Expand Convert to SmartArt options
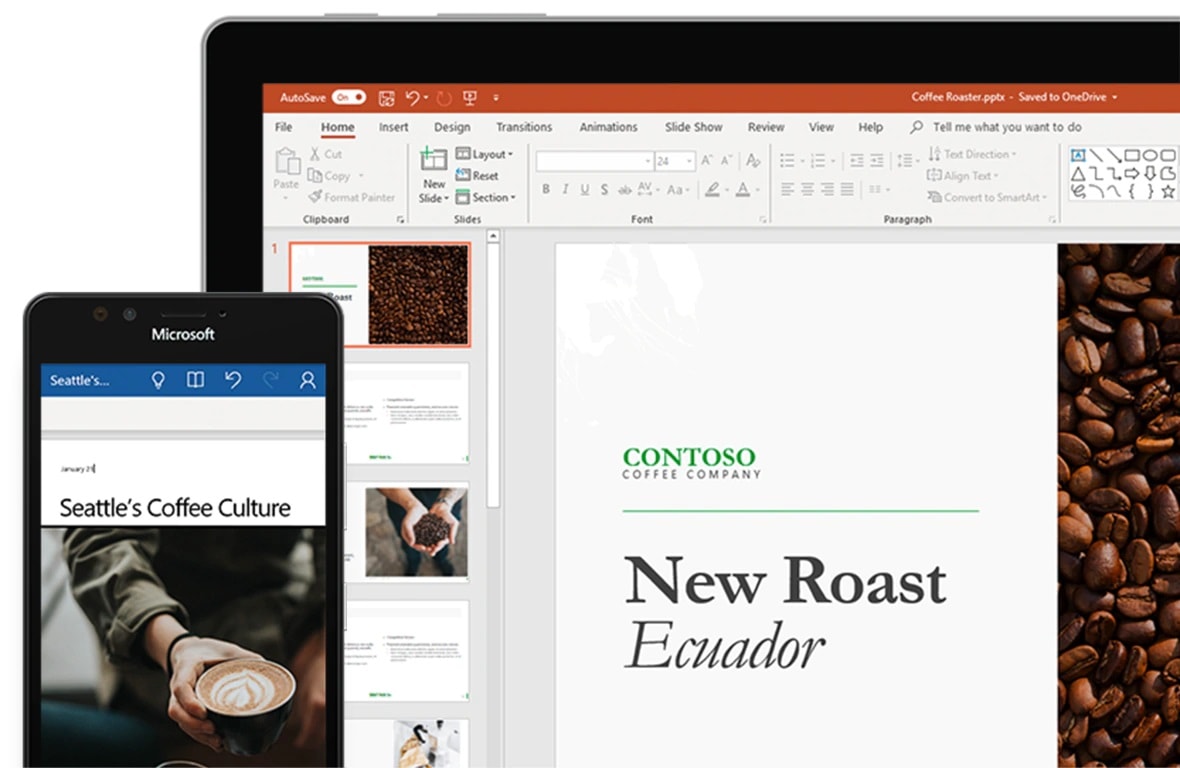This screenshot has height=768, width=1180. (987, 197)
